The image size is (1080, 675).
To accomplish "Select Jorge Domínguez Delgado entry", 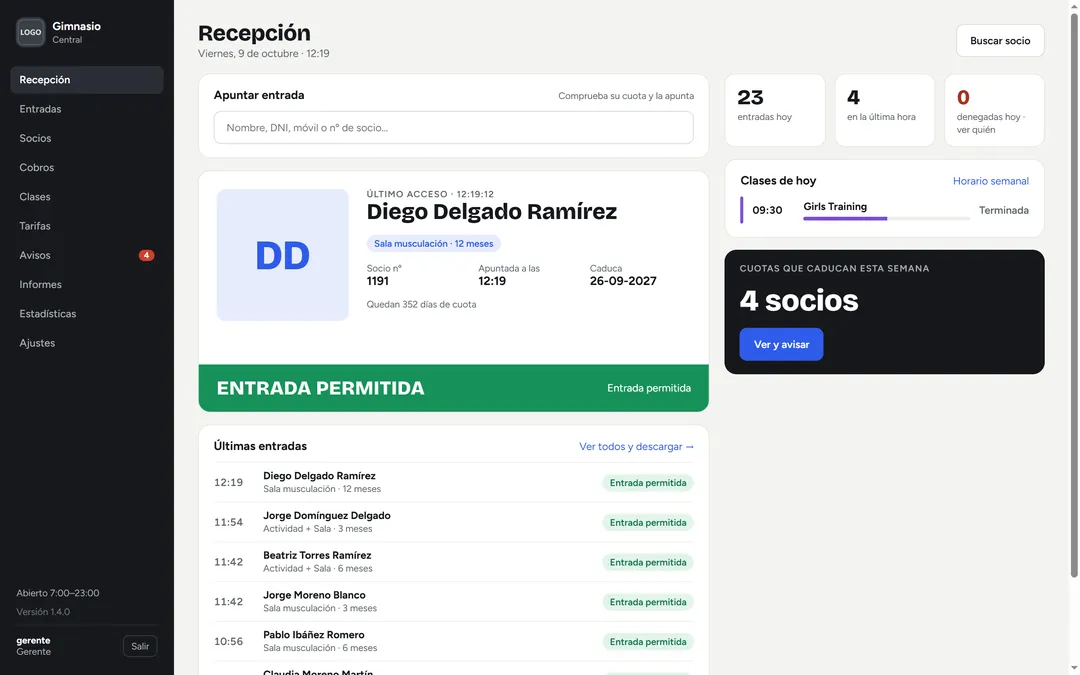I will tap(453, 522).
